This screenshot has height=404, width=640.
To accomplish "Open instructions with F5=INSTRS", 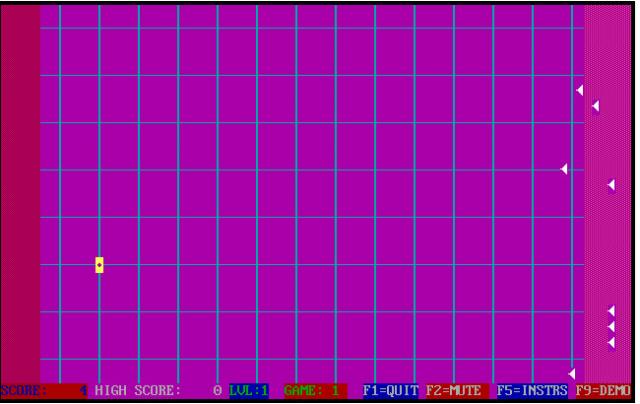I will [531, 390].
